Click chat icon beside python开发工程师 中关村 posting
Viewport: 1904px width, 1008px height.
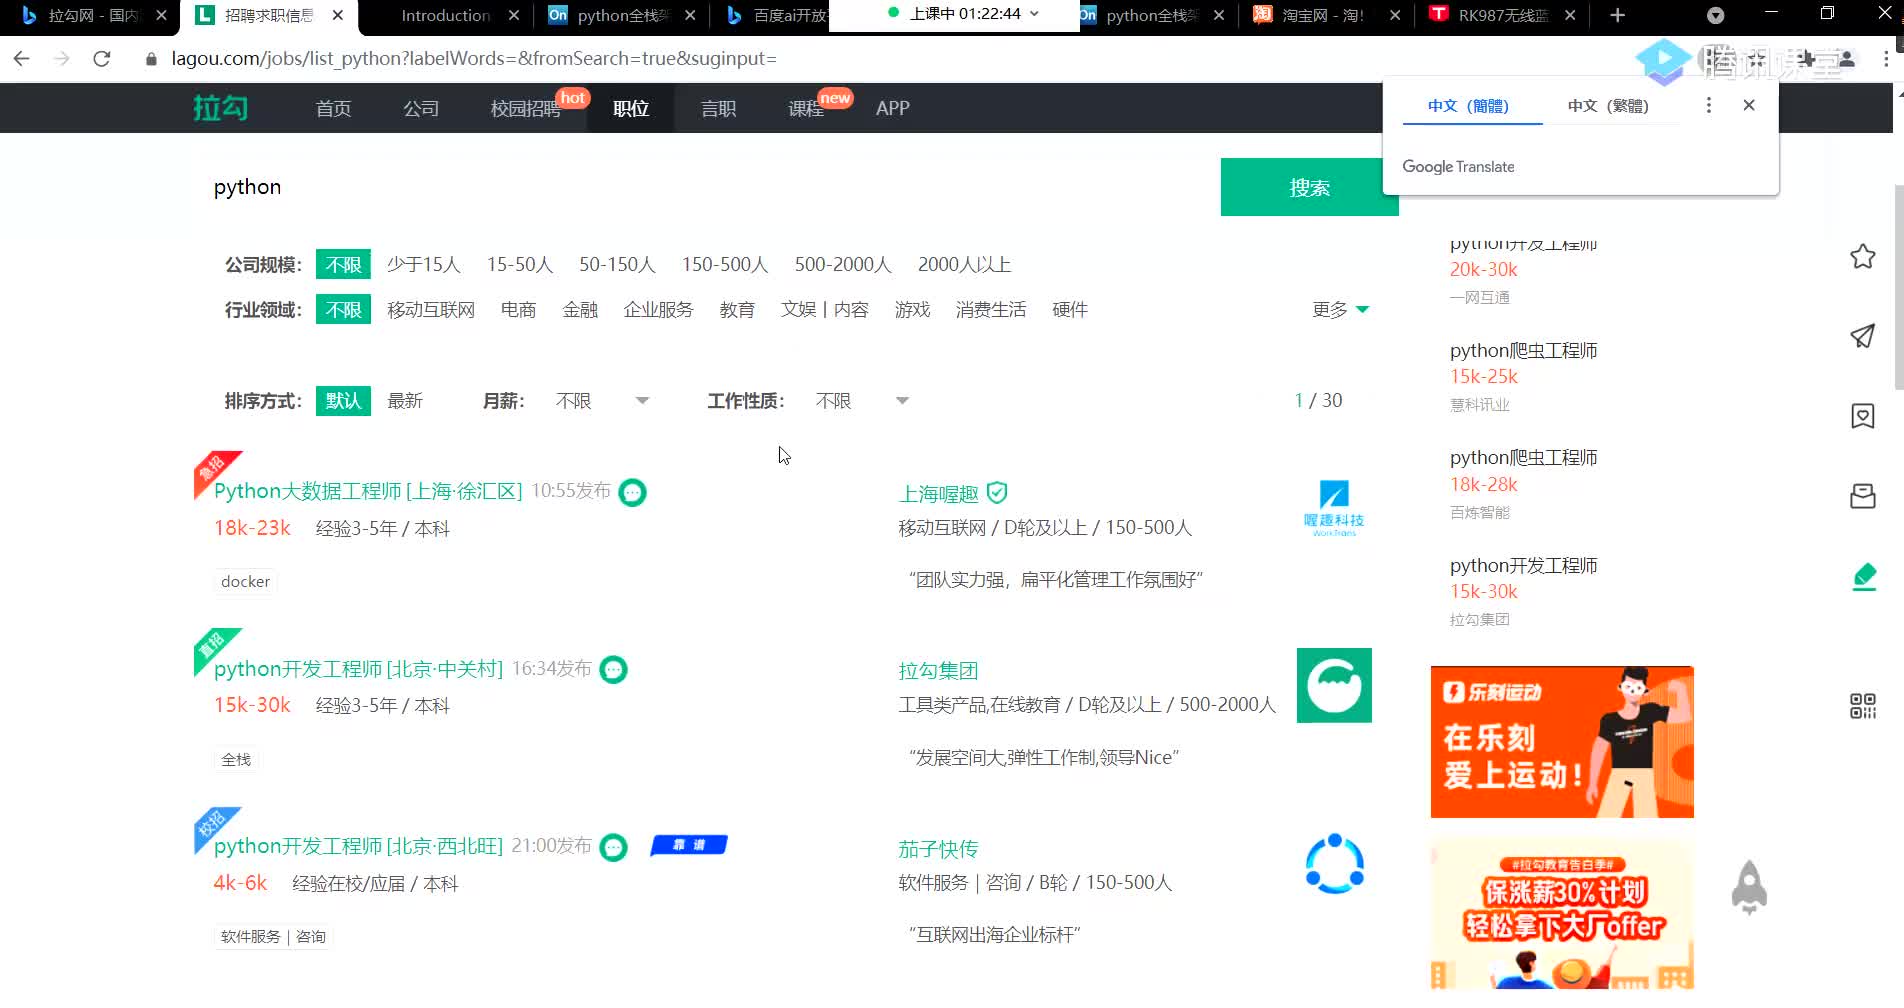point(613,670)
